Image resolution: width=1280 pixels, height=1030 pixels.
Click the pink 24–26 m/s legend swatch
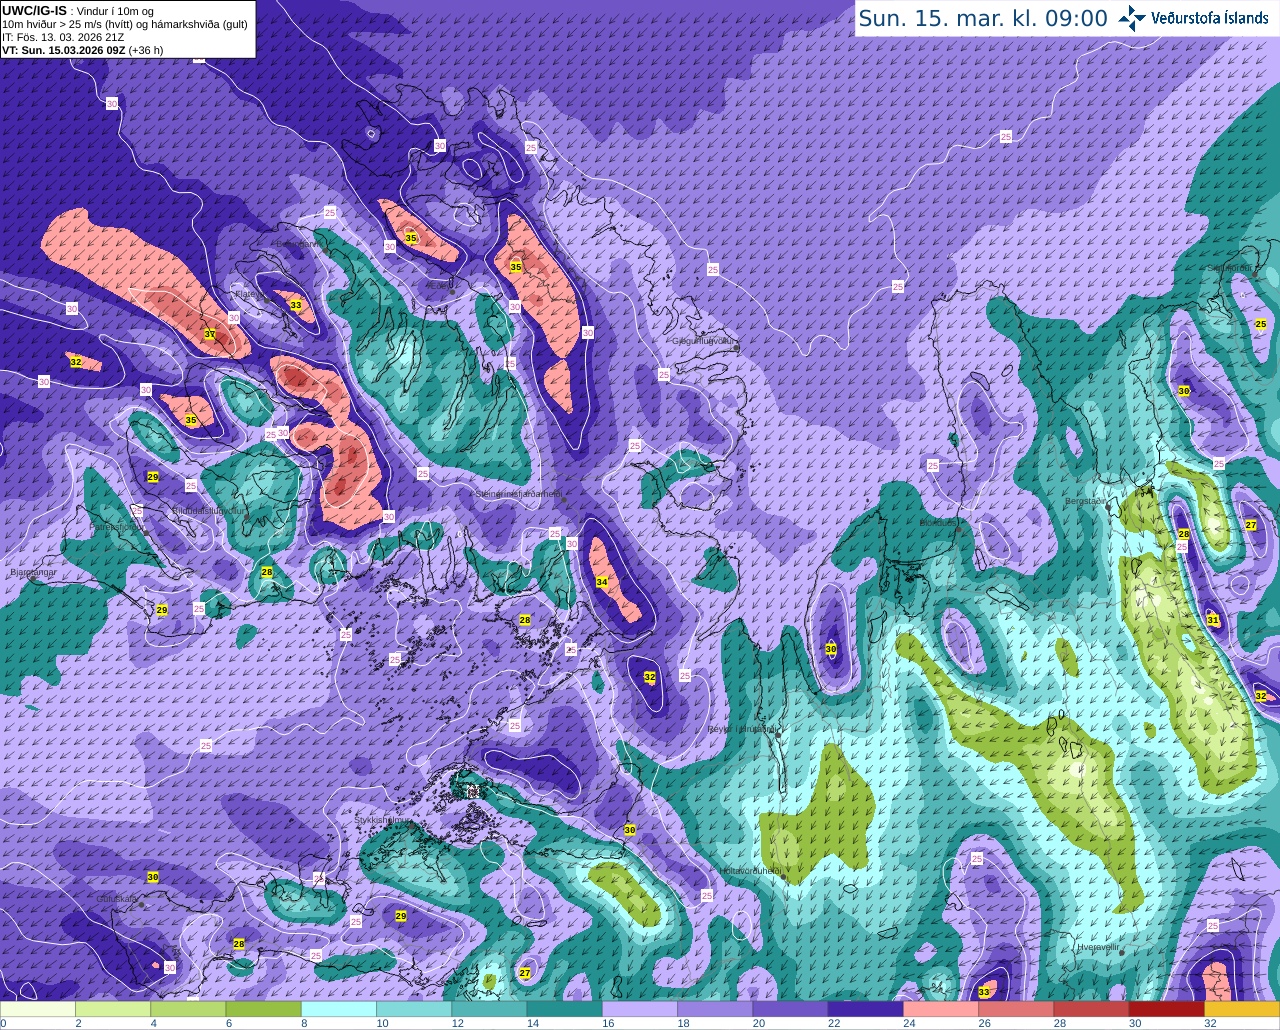[x=941, y=1009]
